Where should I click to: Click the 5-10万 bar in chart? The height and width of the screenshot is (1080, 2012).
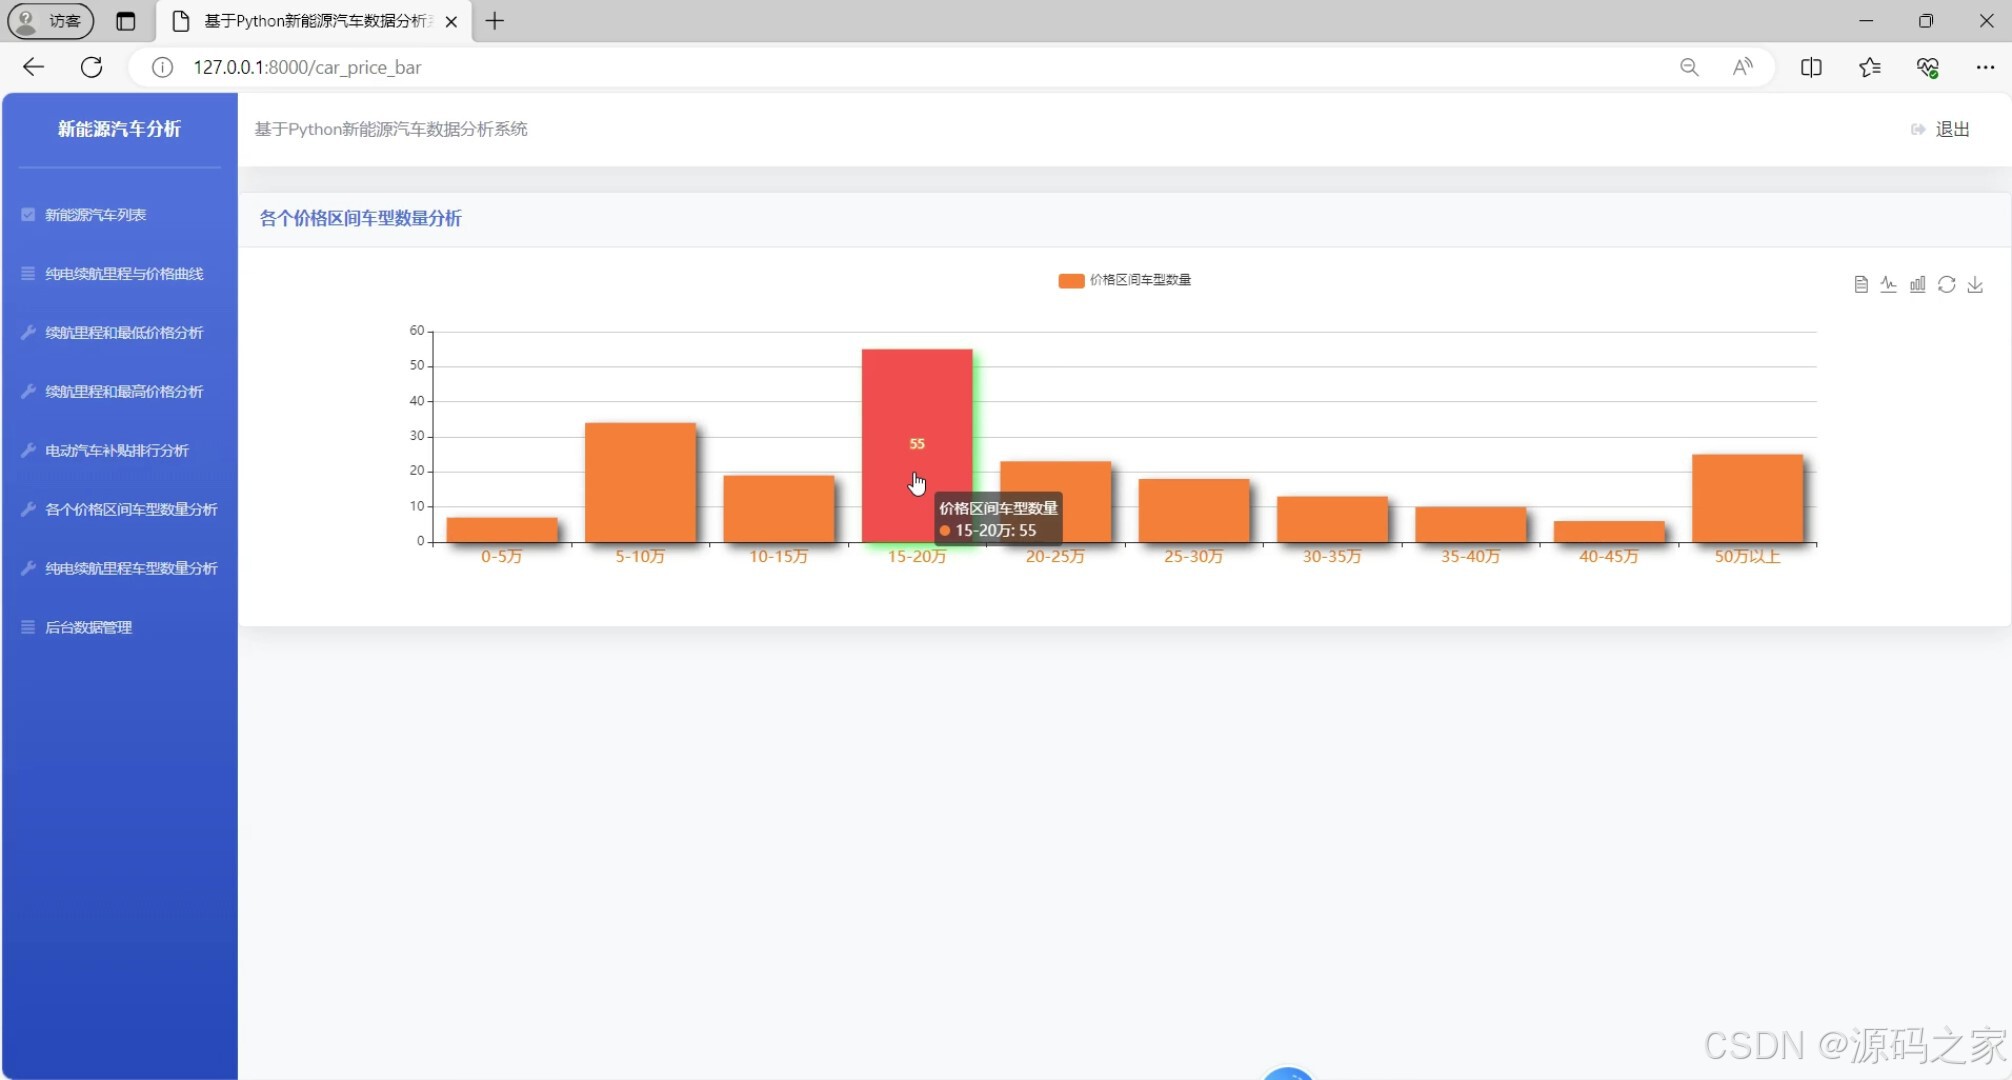coord(640,483)
